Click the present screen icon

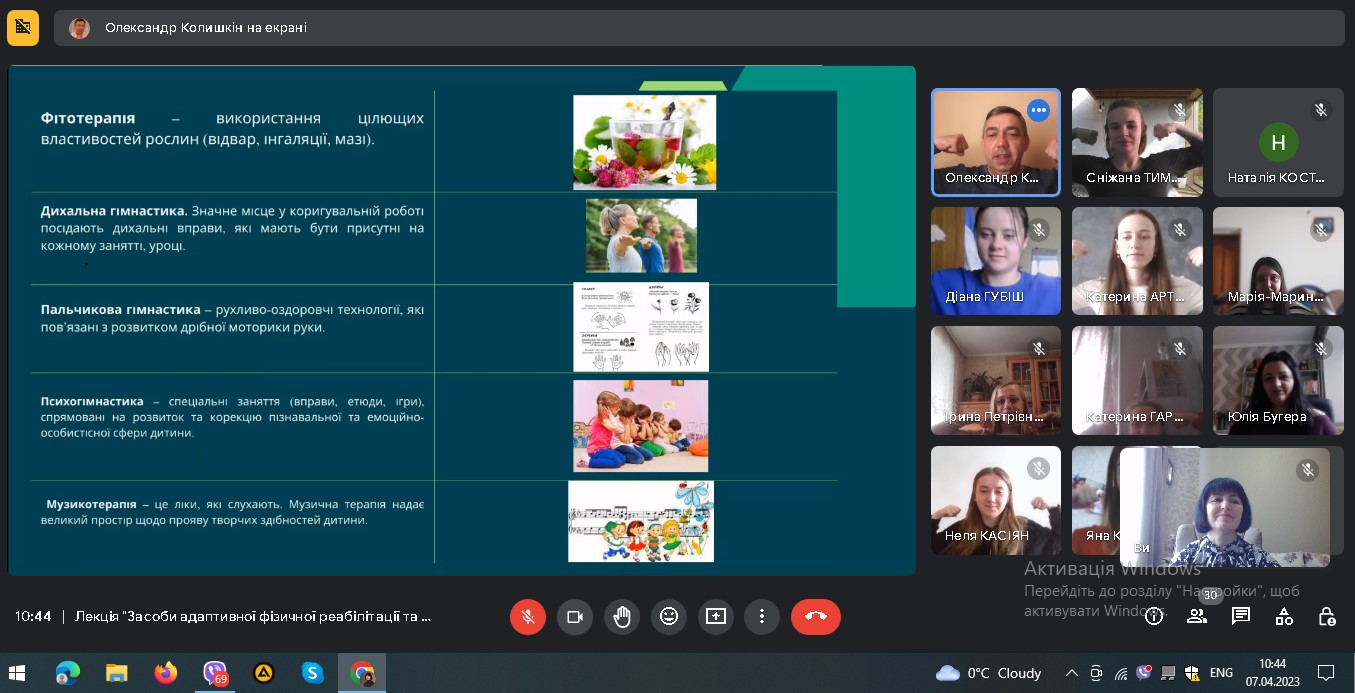[x=716, y=617]
